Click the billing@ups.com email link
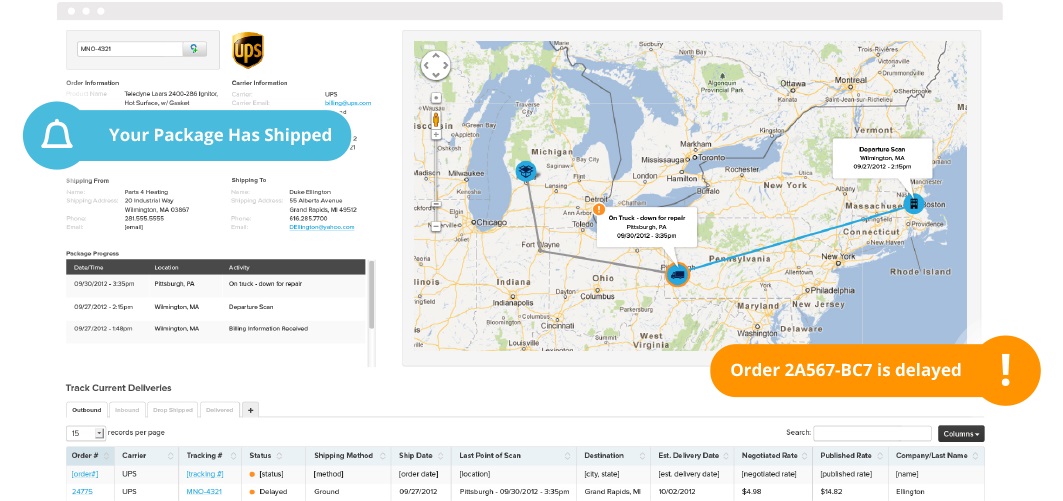The width and height of the screenshot is (1063, 501). (x=348, y=103)
